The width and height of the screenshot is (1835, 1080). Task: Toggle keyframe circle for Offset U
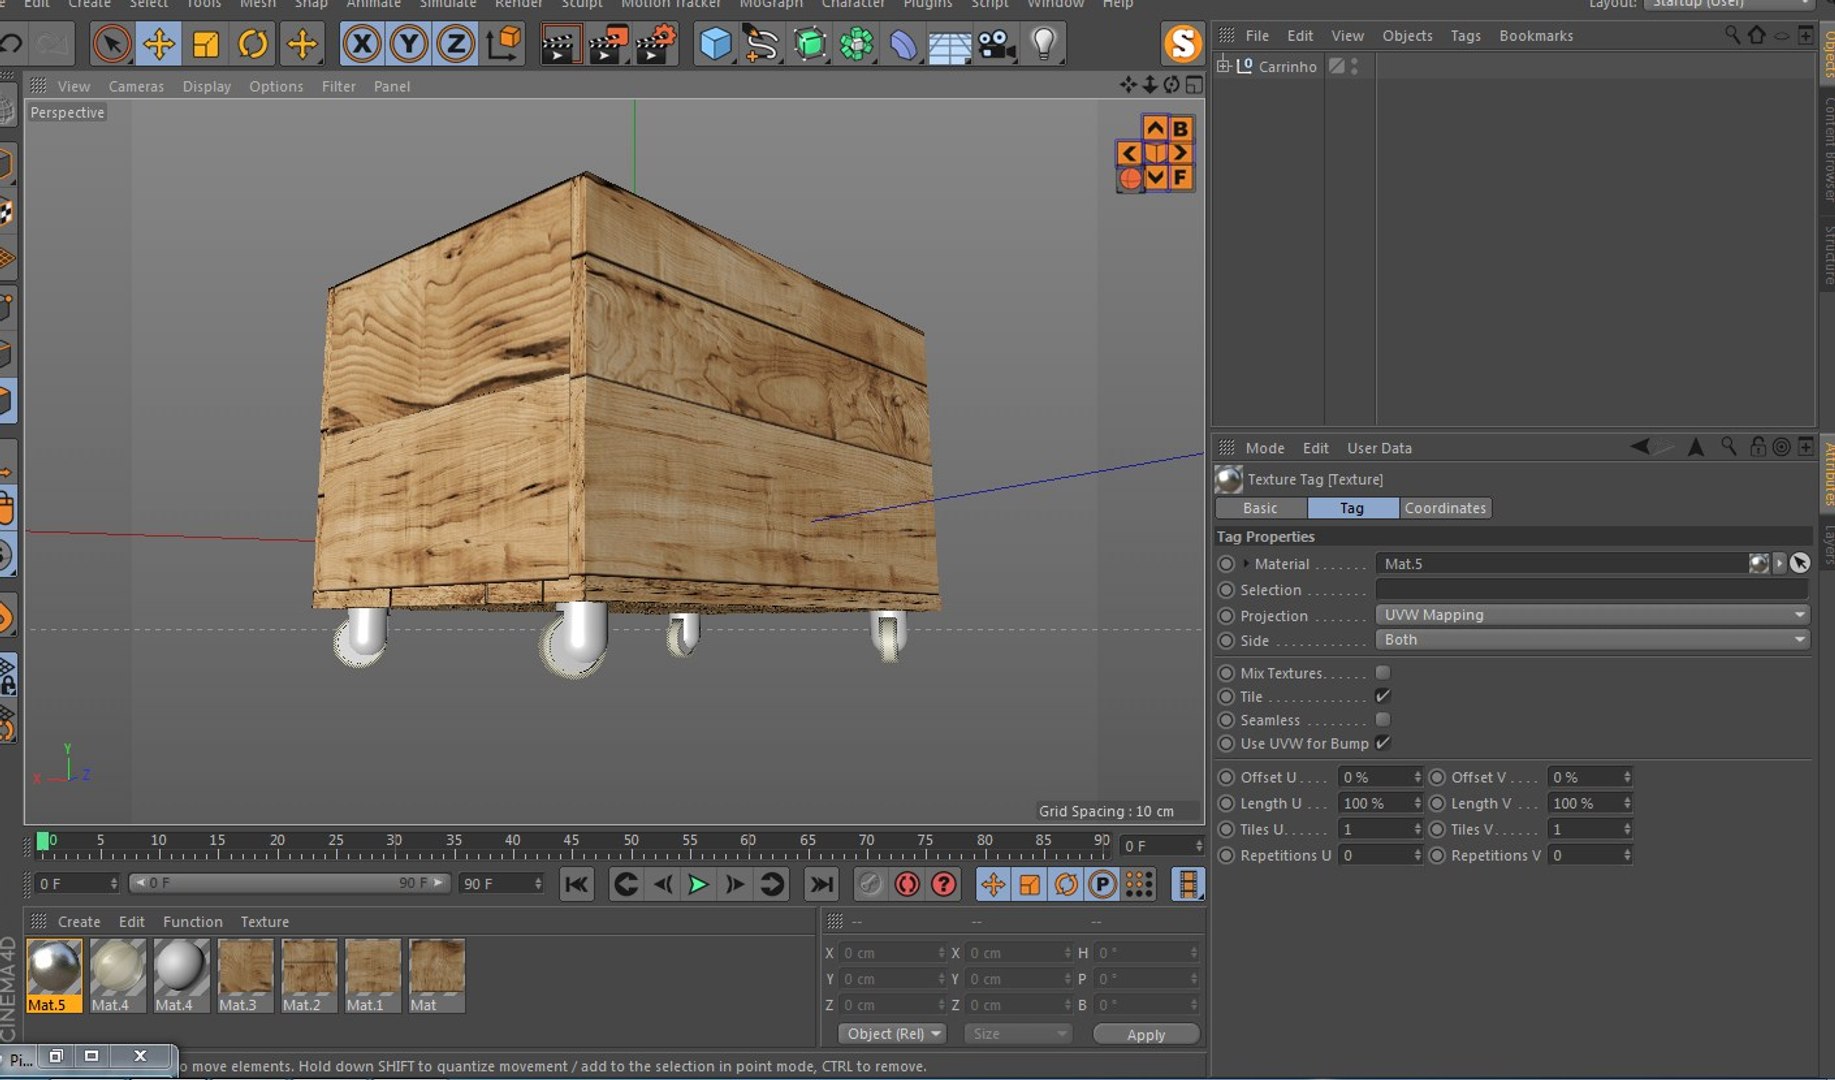tap(1226, 777)
